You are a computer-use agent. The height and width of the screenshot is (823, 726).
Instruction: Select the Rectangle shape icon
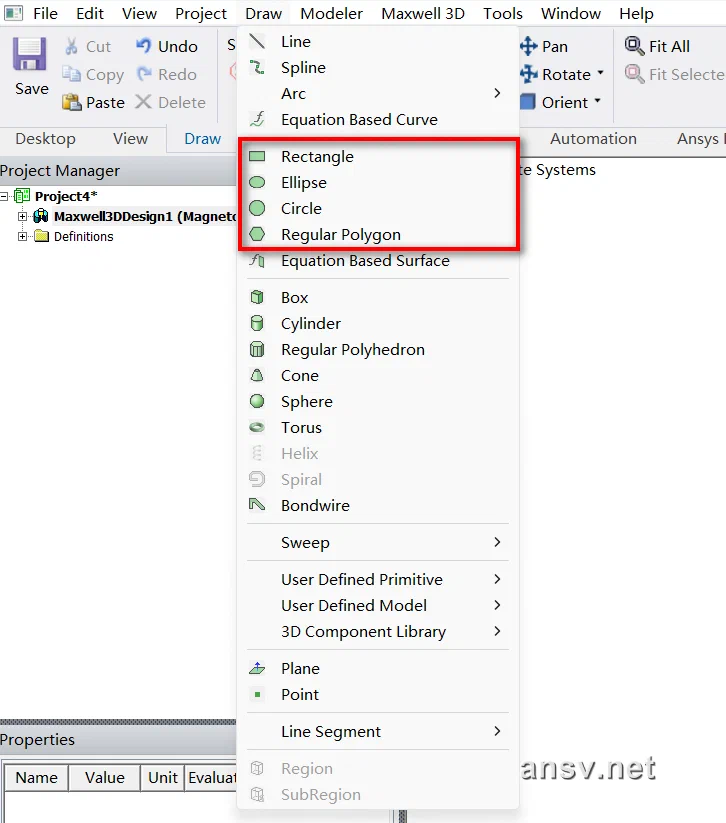[257, 156]
